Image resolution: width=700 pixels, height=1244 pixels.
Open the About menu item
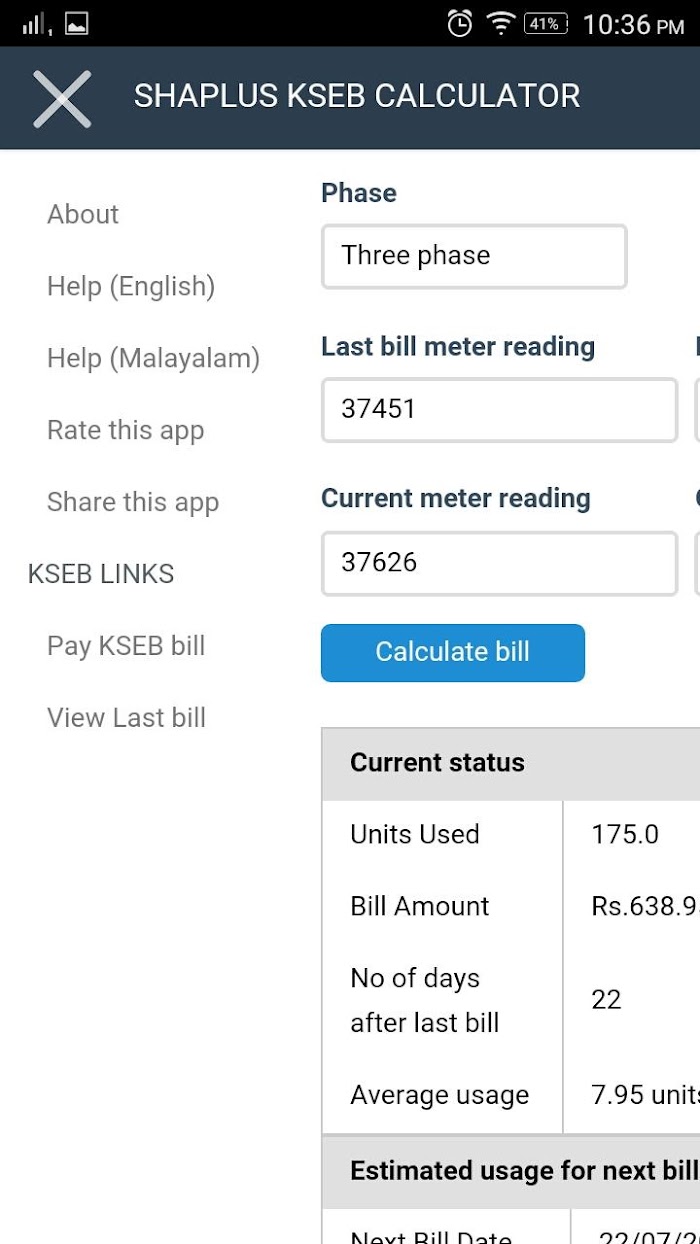click(x=83, y=214)
